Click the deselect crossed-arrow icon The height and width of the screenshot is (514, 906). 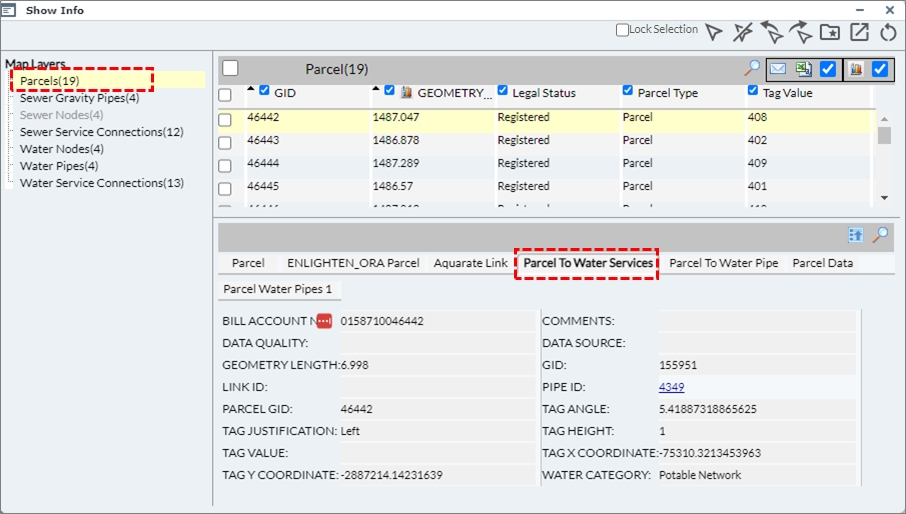742,32
